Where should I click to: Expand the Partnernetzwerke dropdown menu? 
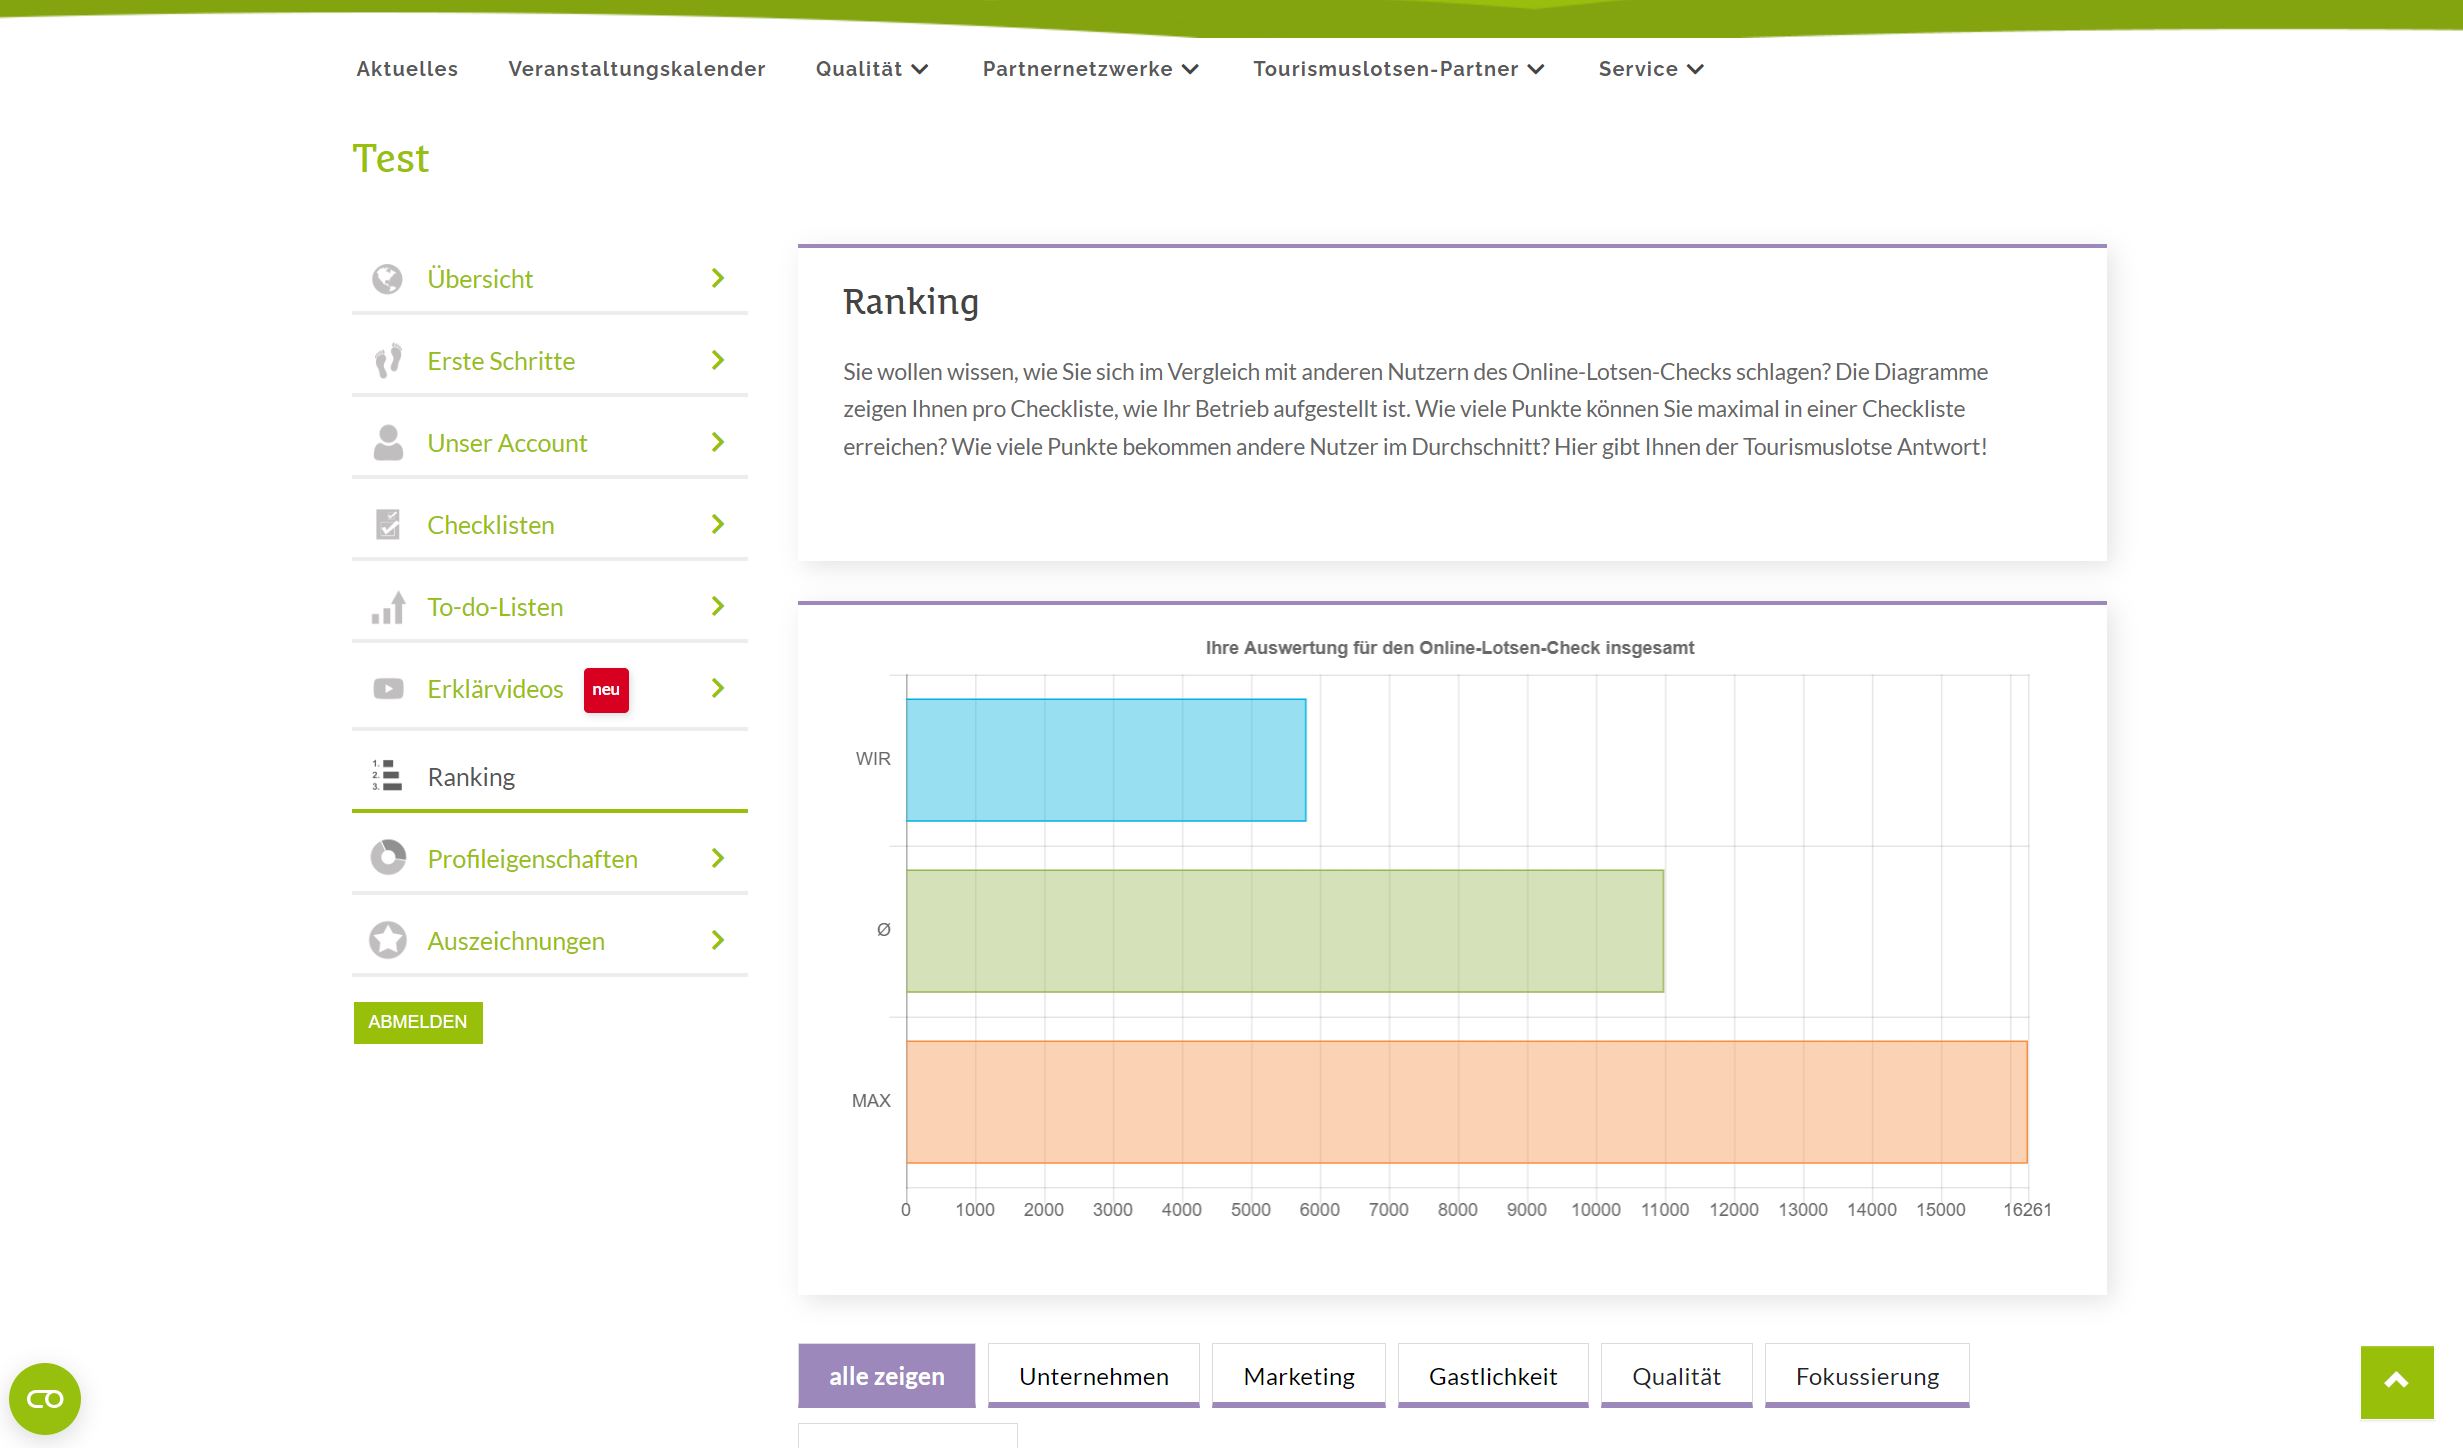coord(1089,69)
